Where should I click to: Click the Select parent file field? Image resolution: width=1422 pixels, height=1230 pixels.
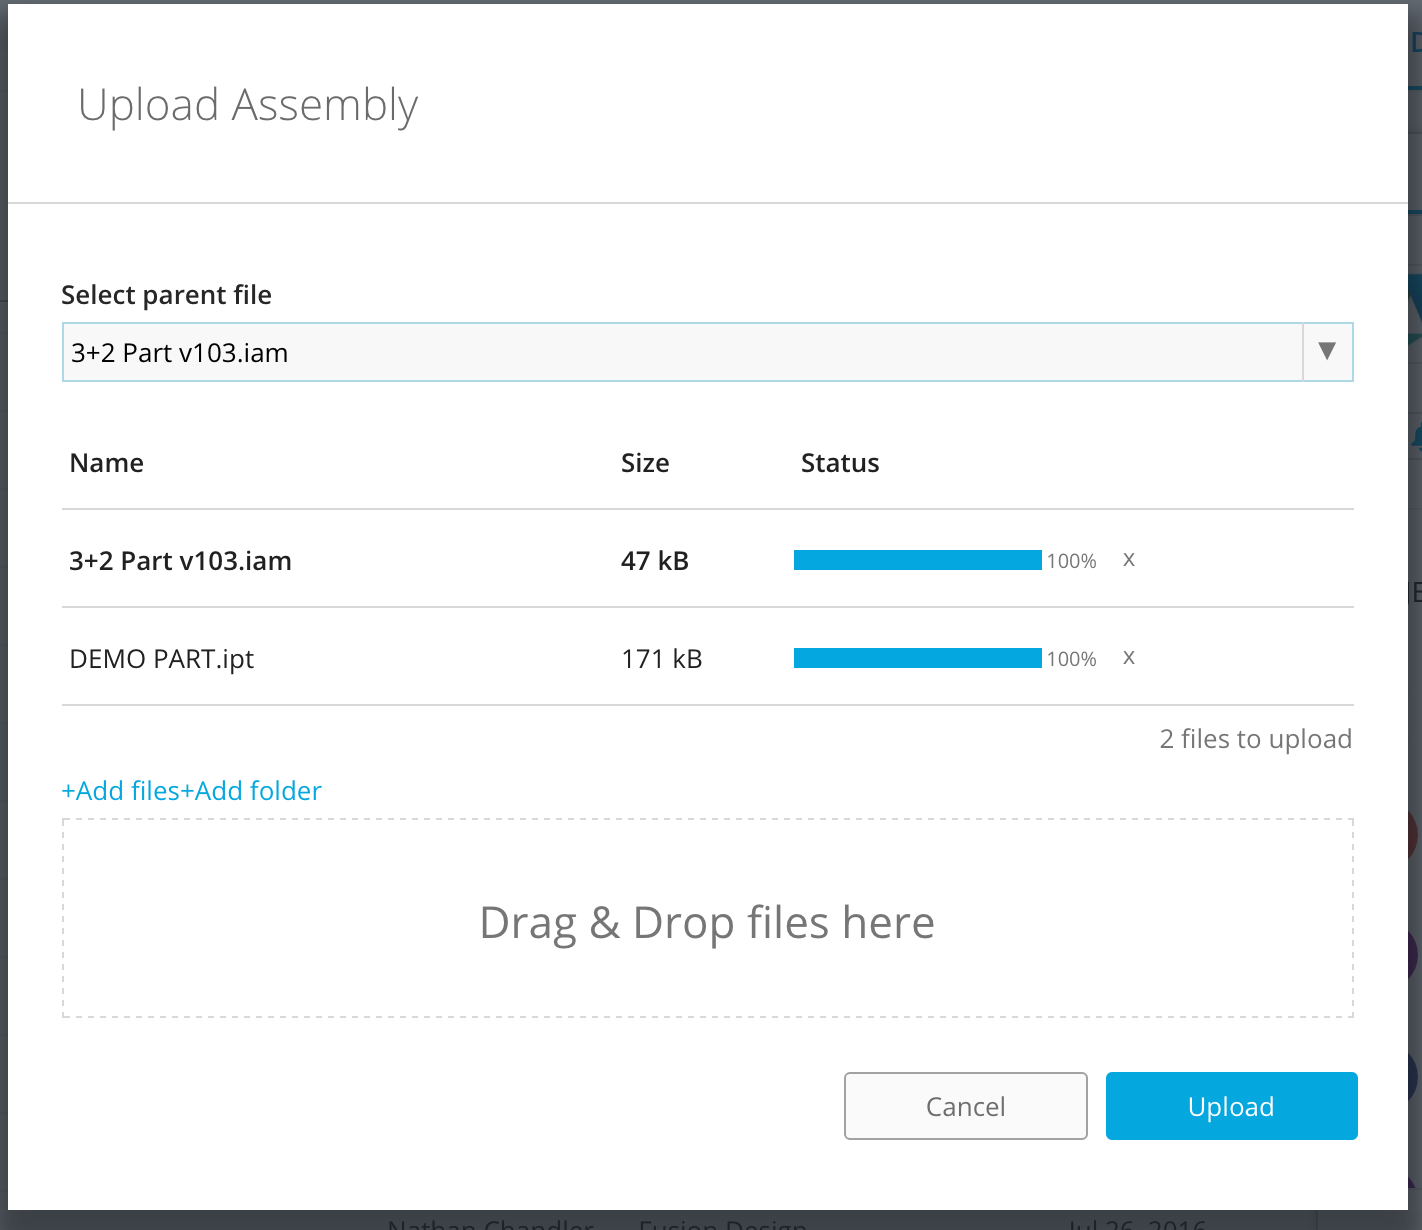coord(707,352)
